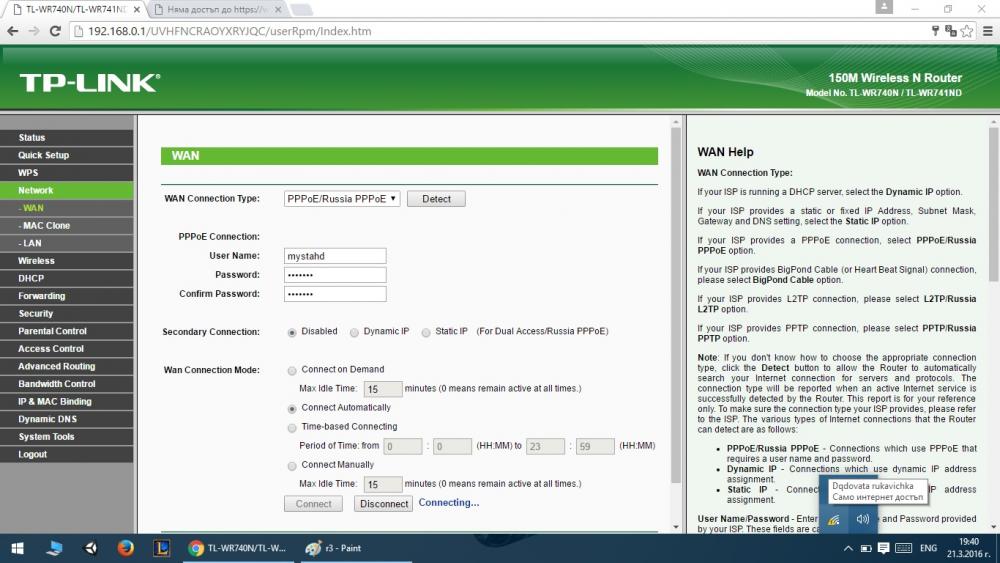Open Bandwidth Control in sidebar
1000x563 pixels.
pos(67,384)
